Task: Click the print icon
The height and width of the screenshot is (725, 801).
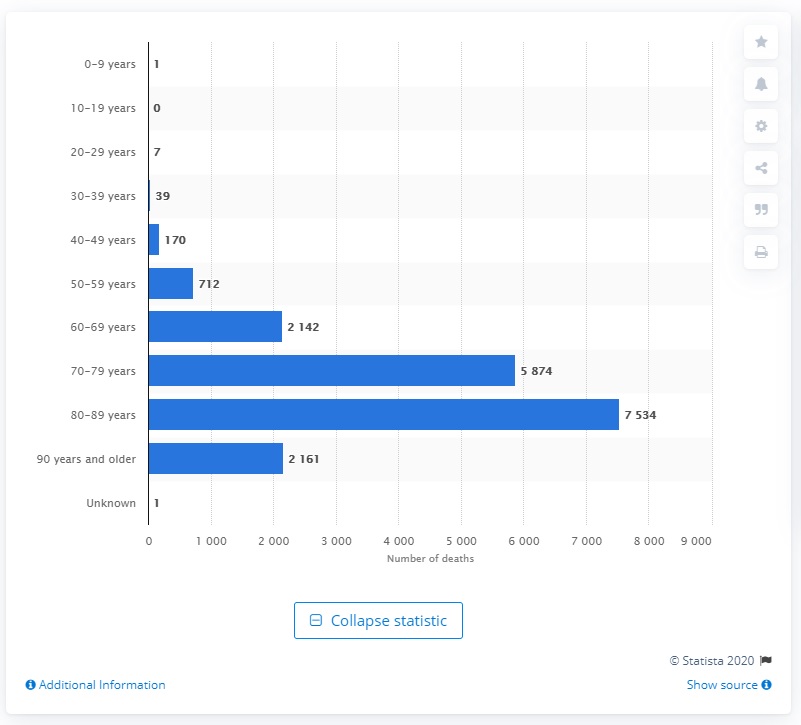Action: [761, 252]
